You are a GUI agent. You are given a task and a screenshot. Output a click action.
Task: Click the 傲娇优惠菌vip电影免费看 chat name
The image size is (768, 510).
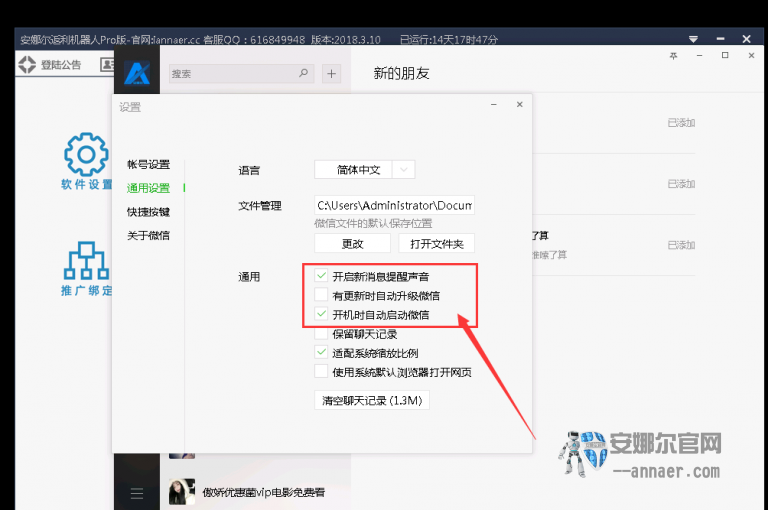tap(264, 492)
